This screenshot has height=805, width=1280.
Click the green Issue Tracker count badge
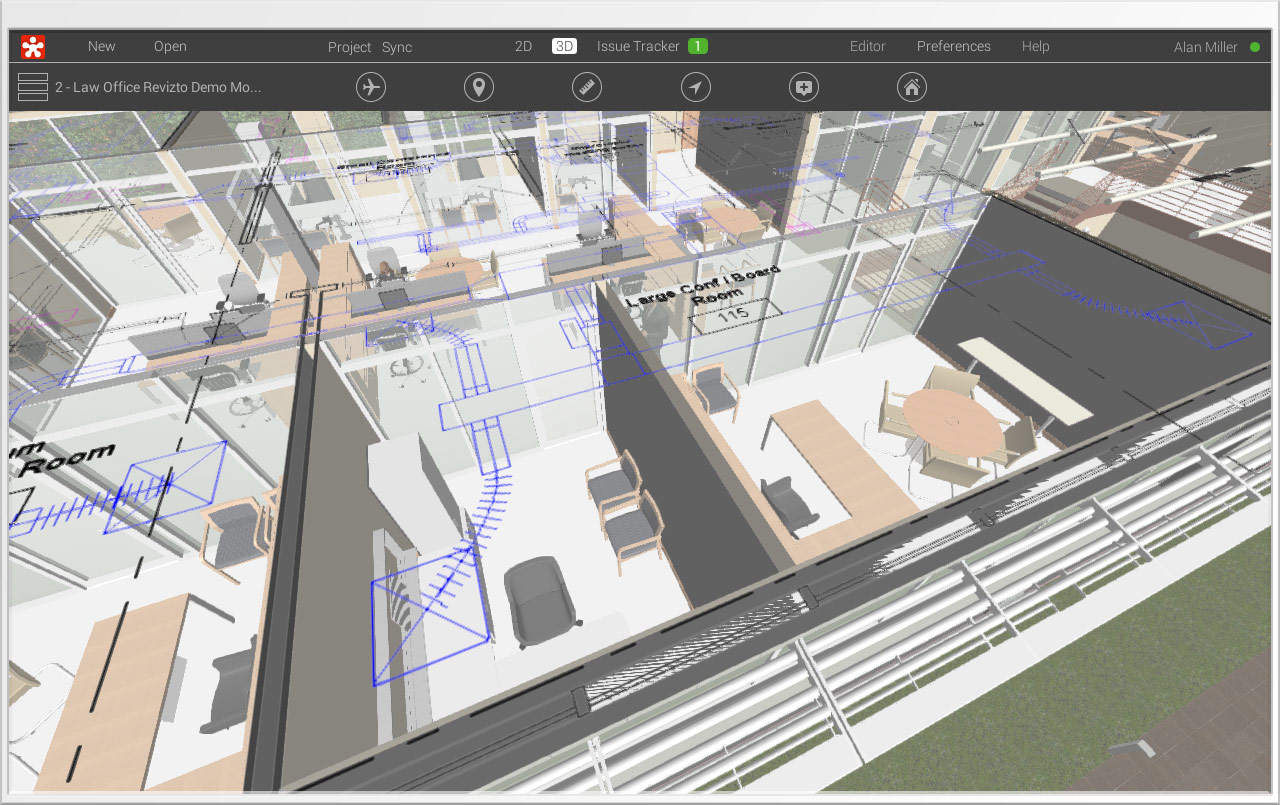(x=697, y=45)
